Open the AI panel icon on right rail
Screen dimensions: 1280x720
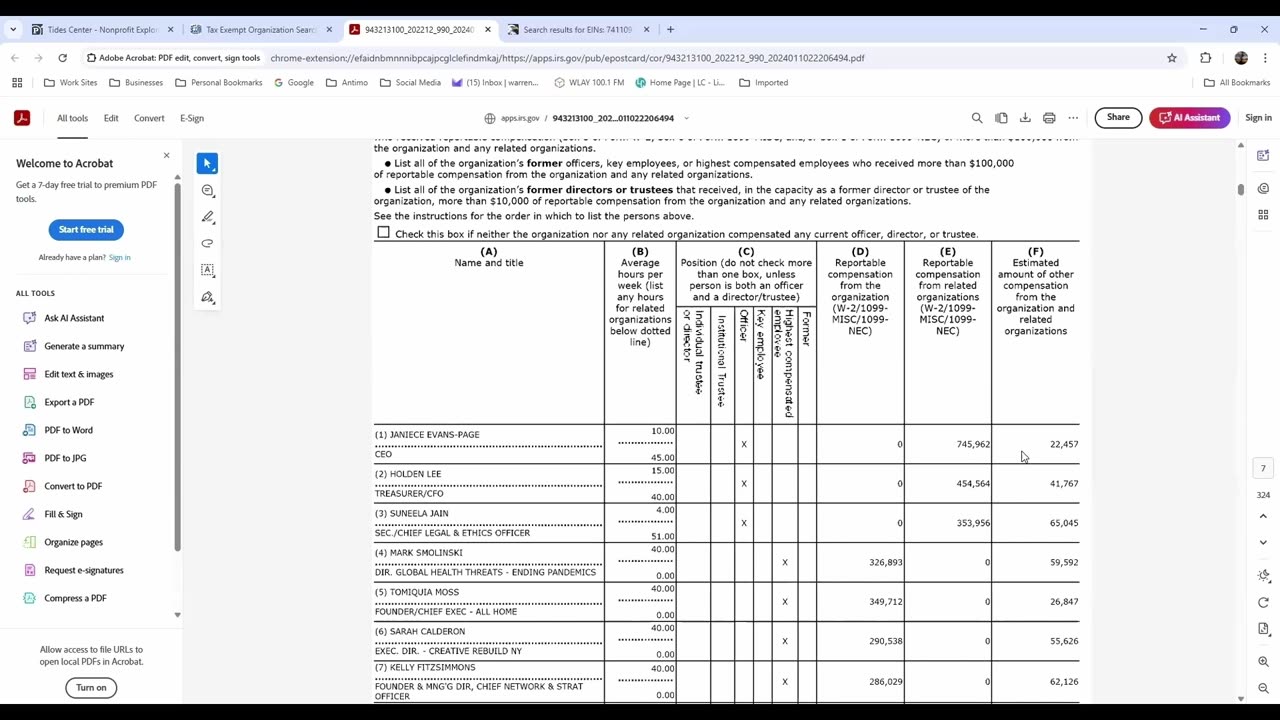1263,155
